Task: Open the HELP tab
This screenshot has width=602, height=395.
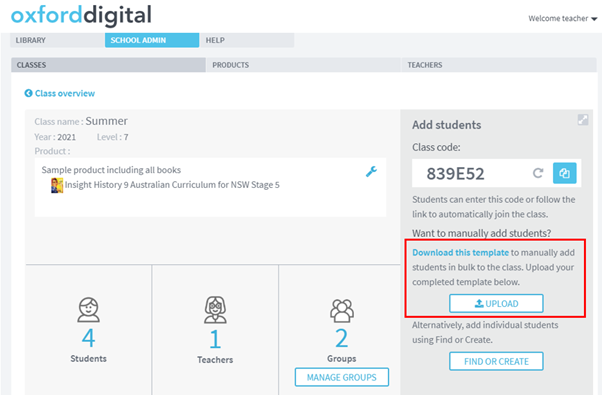Action: point(247,40)
